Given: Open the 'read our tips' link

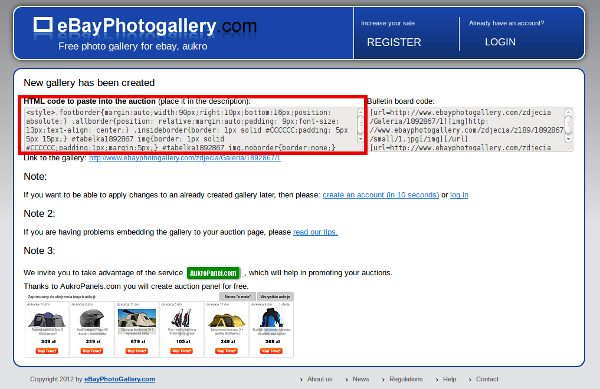Looking at the screenshot, I should [315, 232].
